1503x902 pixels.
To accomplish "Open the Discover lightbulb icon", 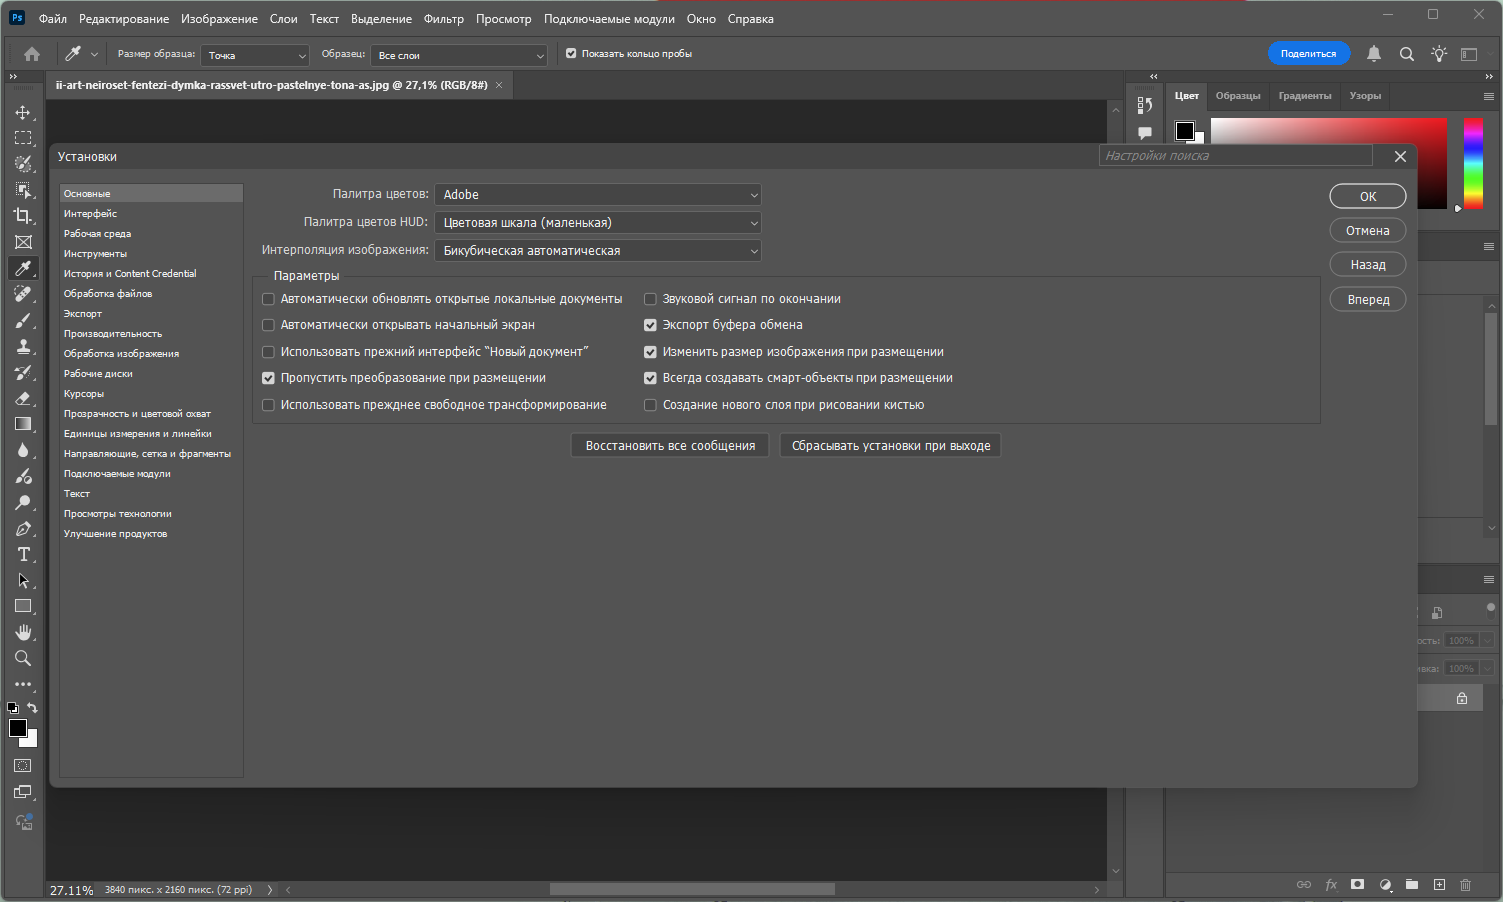I will 1439,54.
